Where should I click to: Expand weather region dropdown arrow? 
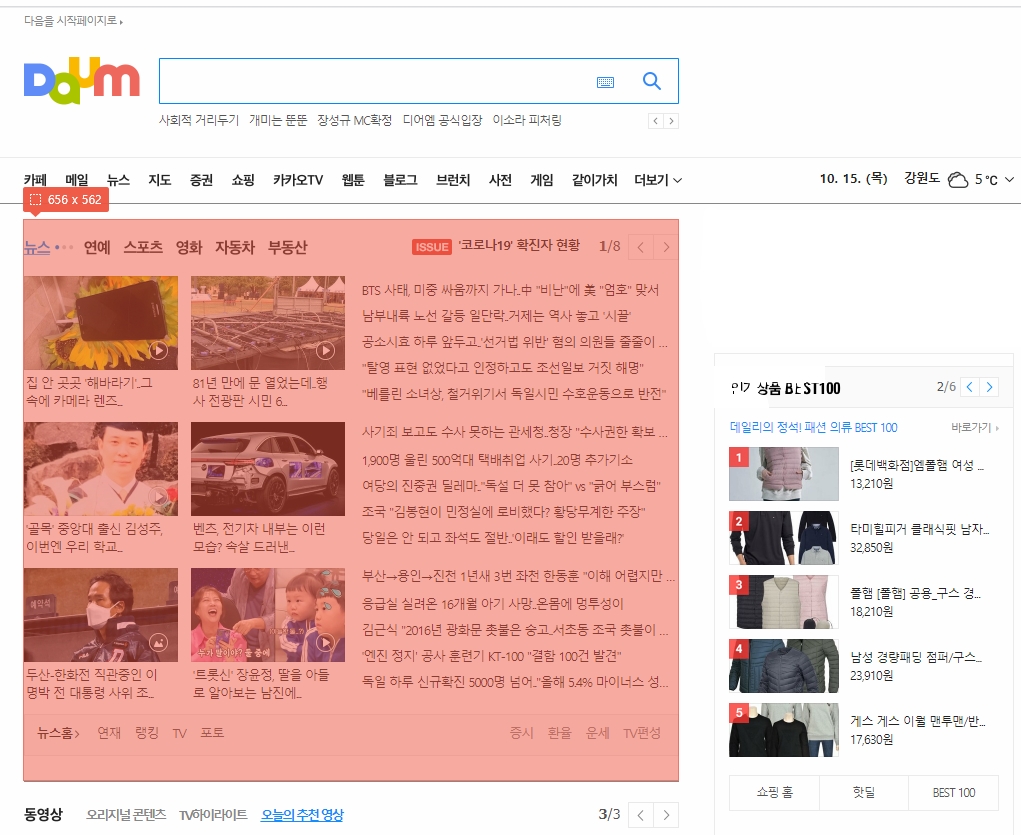1009,180
